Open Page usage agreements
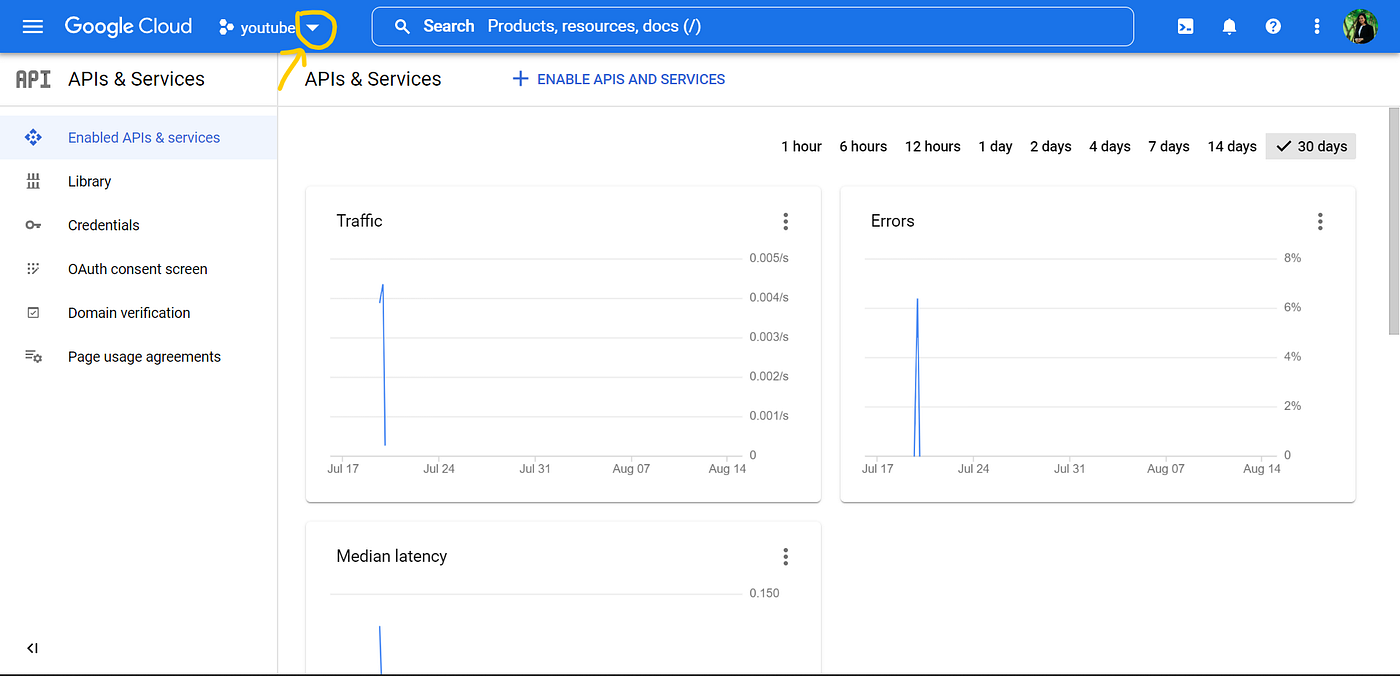The image size is (1400, 676). point(139,357)
